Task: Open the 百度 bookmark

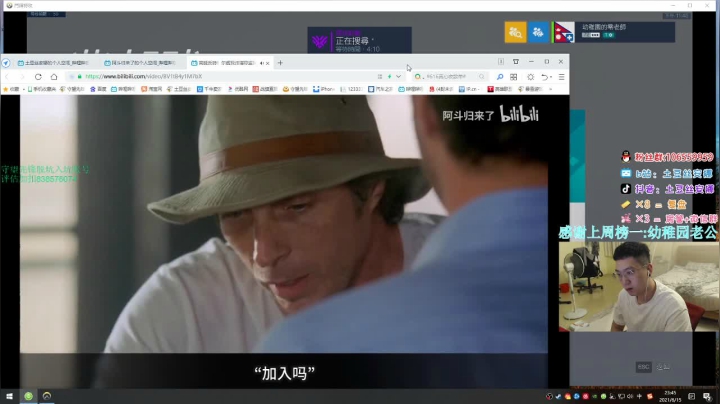Action: [x=98, y=89]
